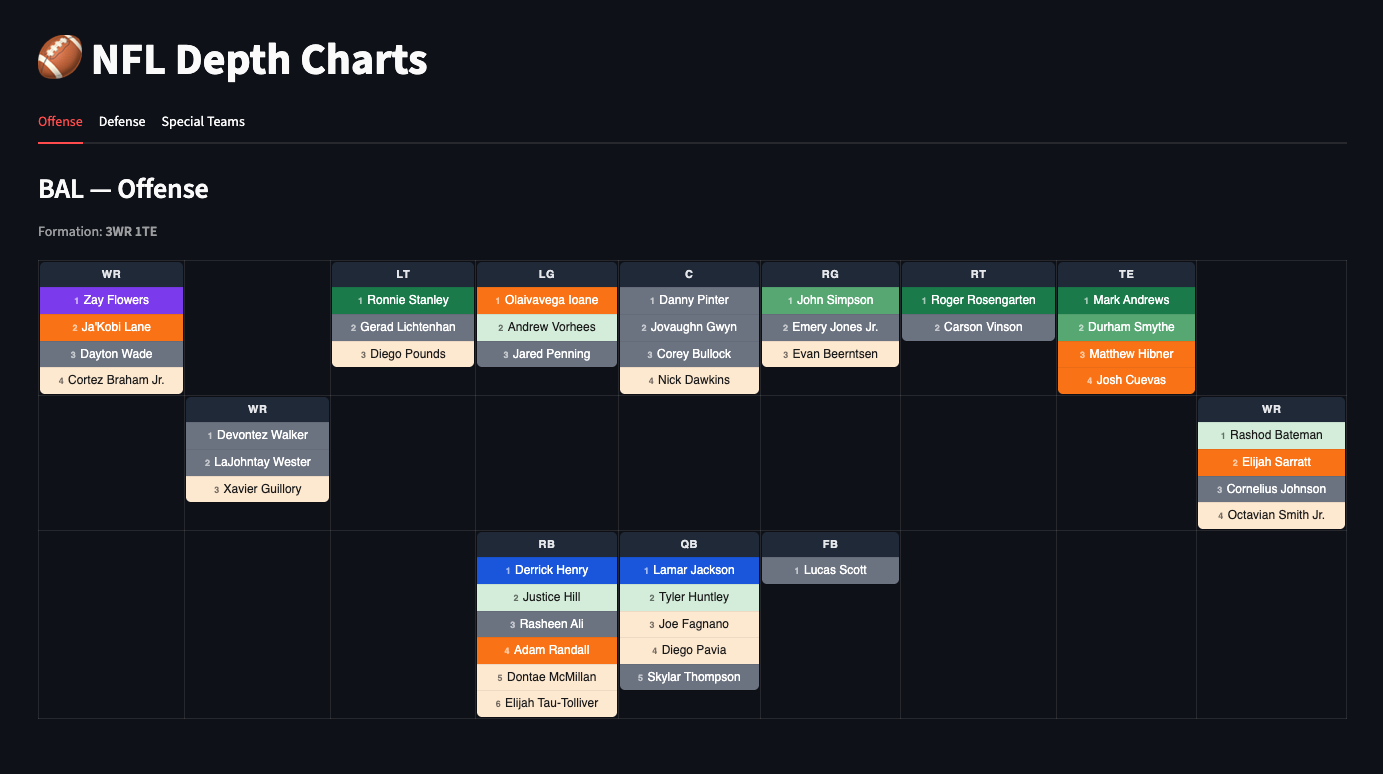Select center Danny Pinter
The image size is (1383, 774).
pos(689,300)
